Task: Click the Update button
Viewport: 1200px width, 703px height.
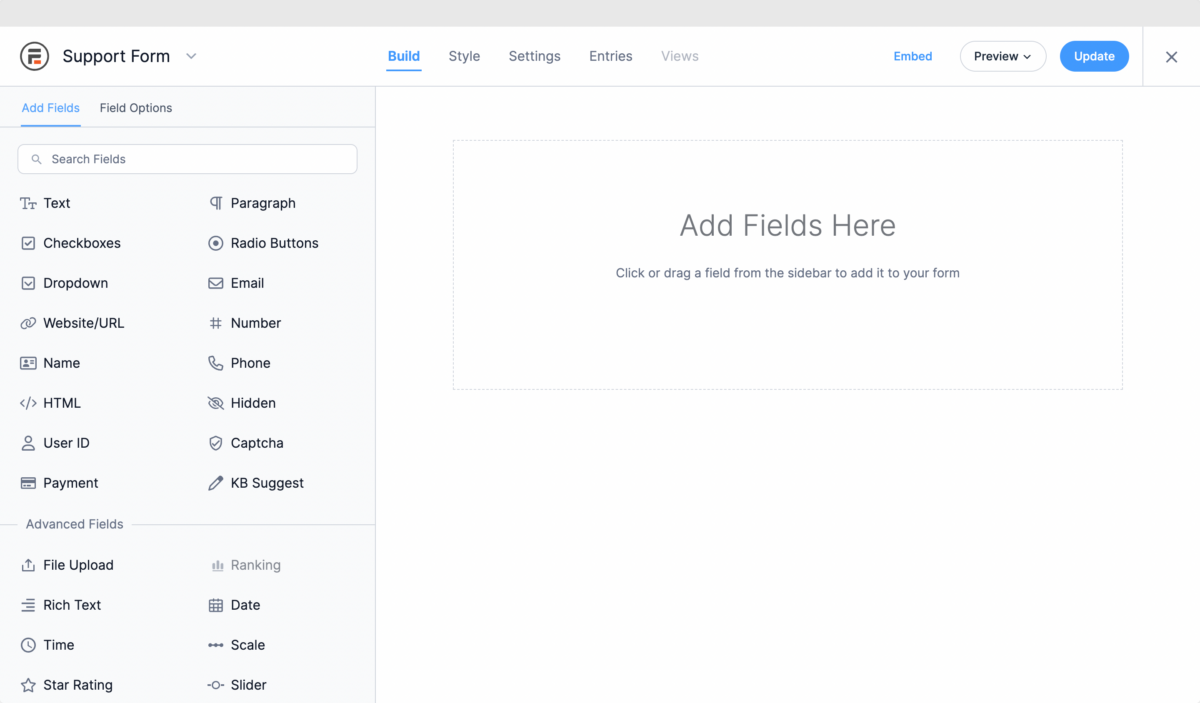Action: (x=1094, y=56)
